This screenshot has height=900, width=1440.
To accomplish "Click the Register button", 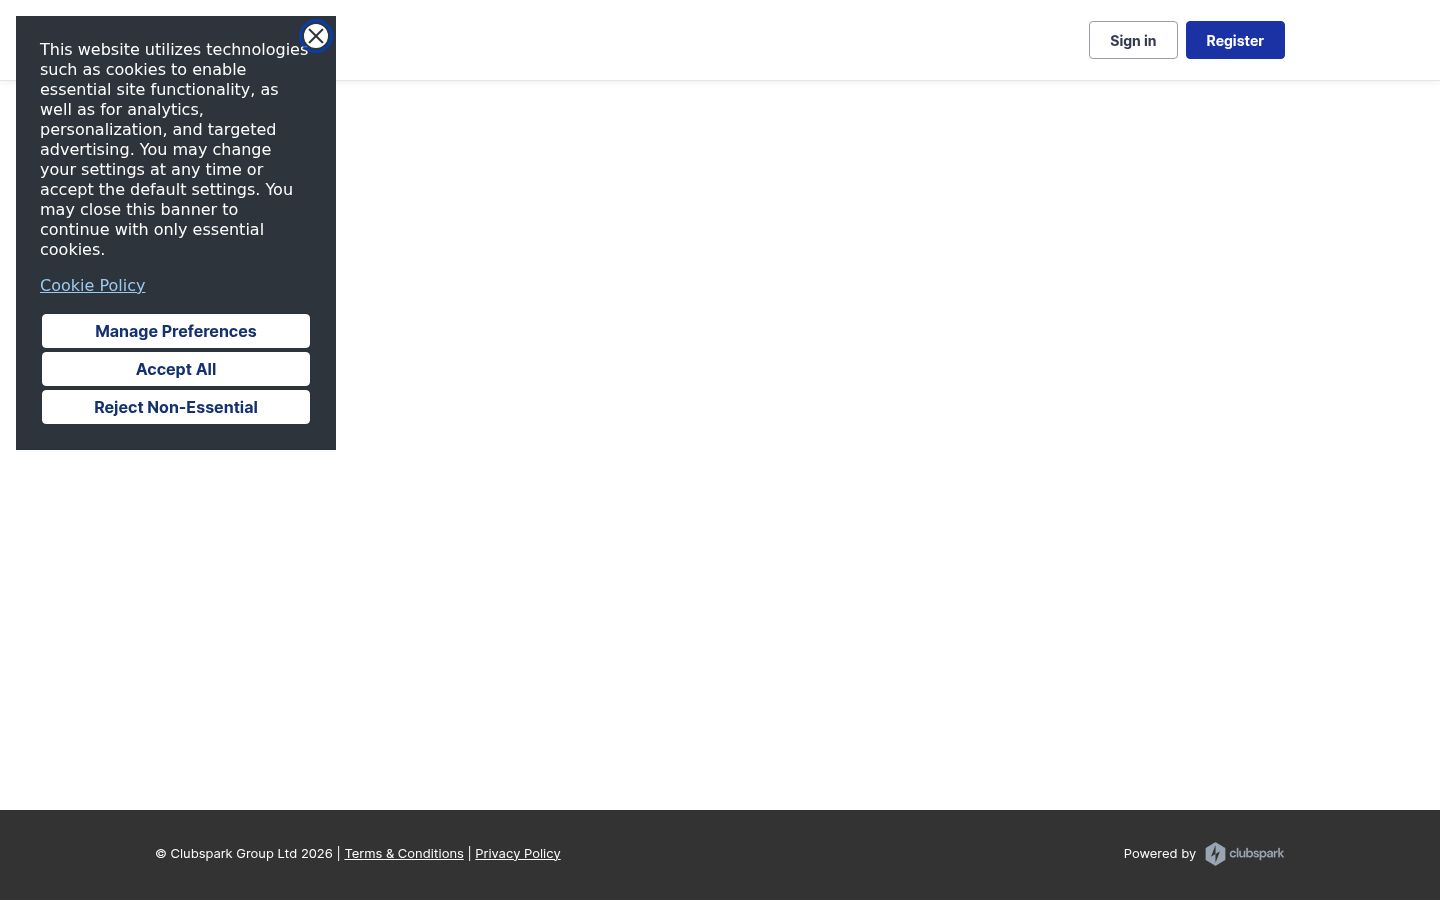I will [x=1235, y=40].
